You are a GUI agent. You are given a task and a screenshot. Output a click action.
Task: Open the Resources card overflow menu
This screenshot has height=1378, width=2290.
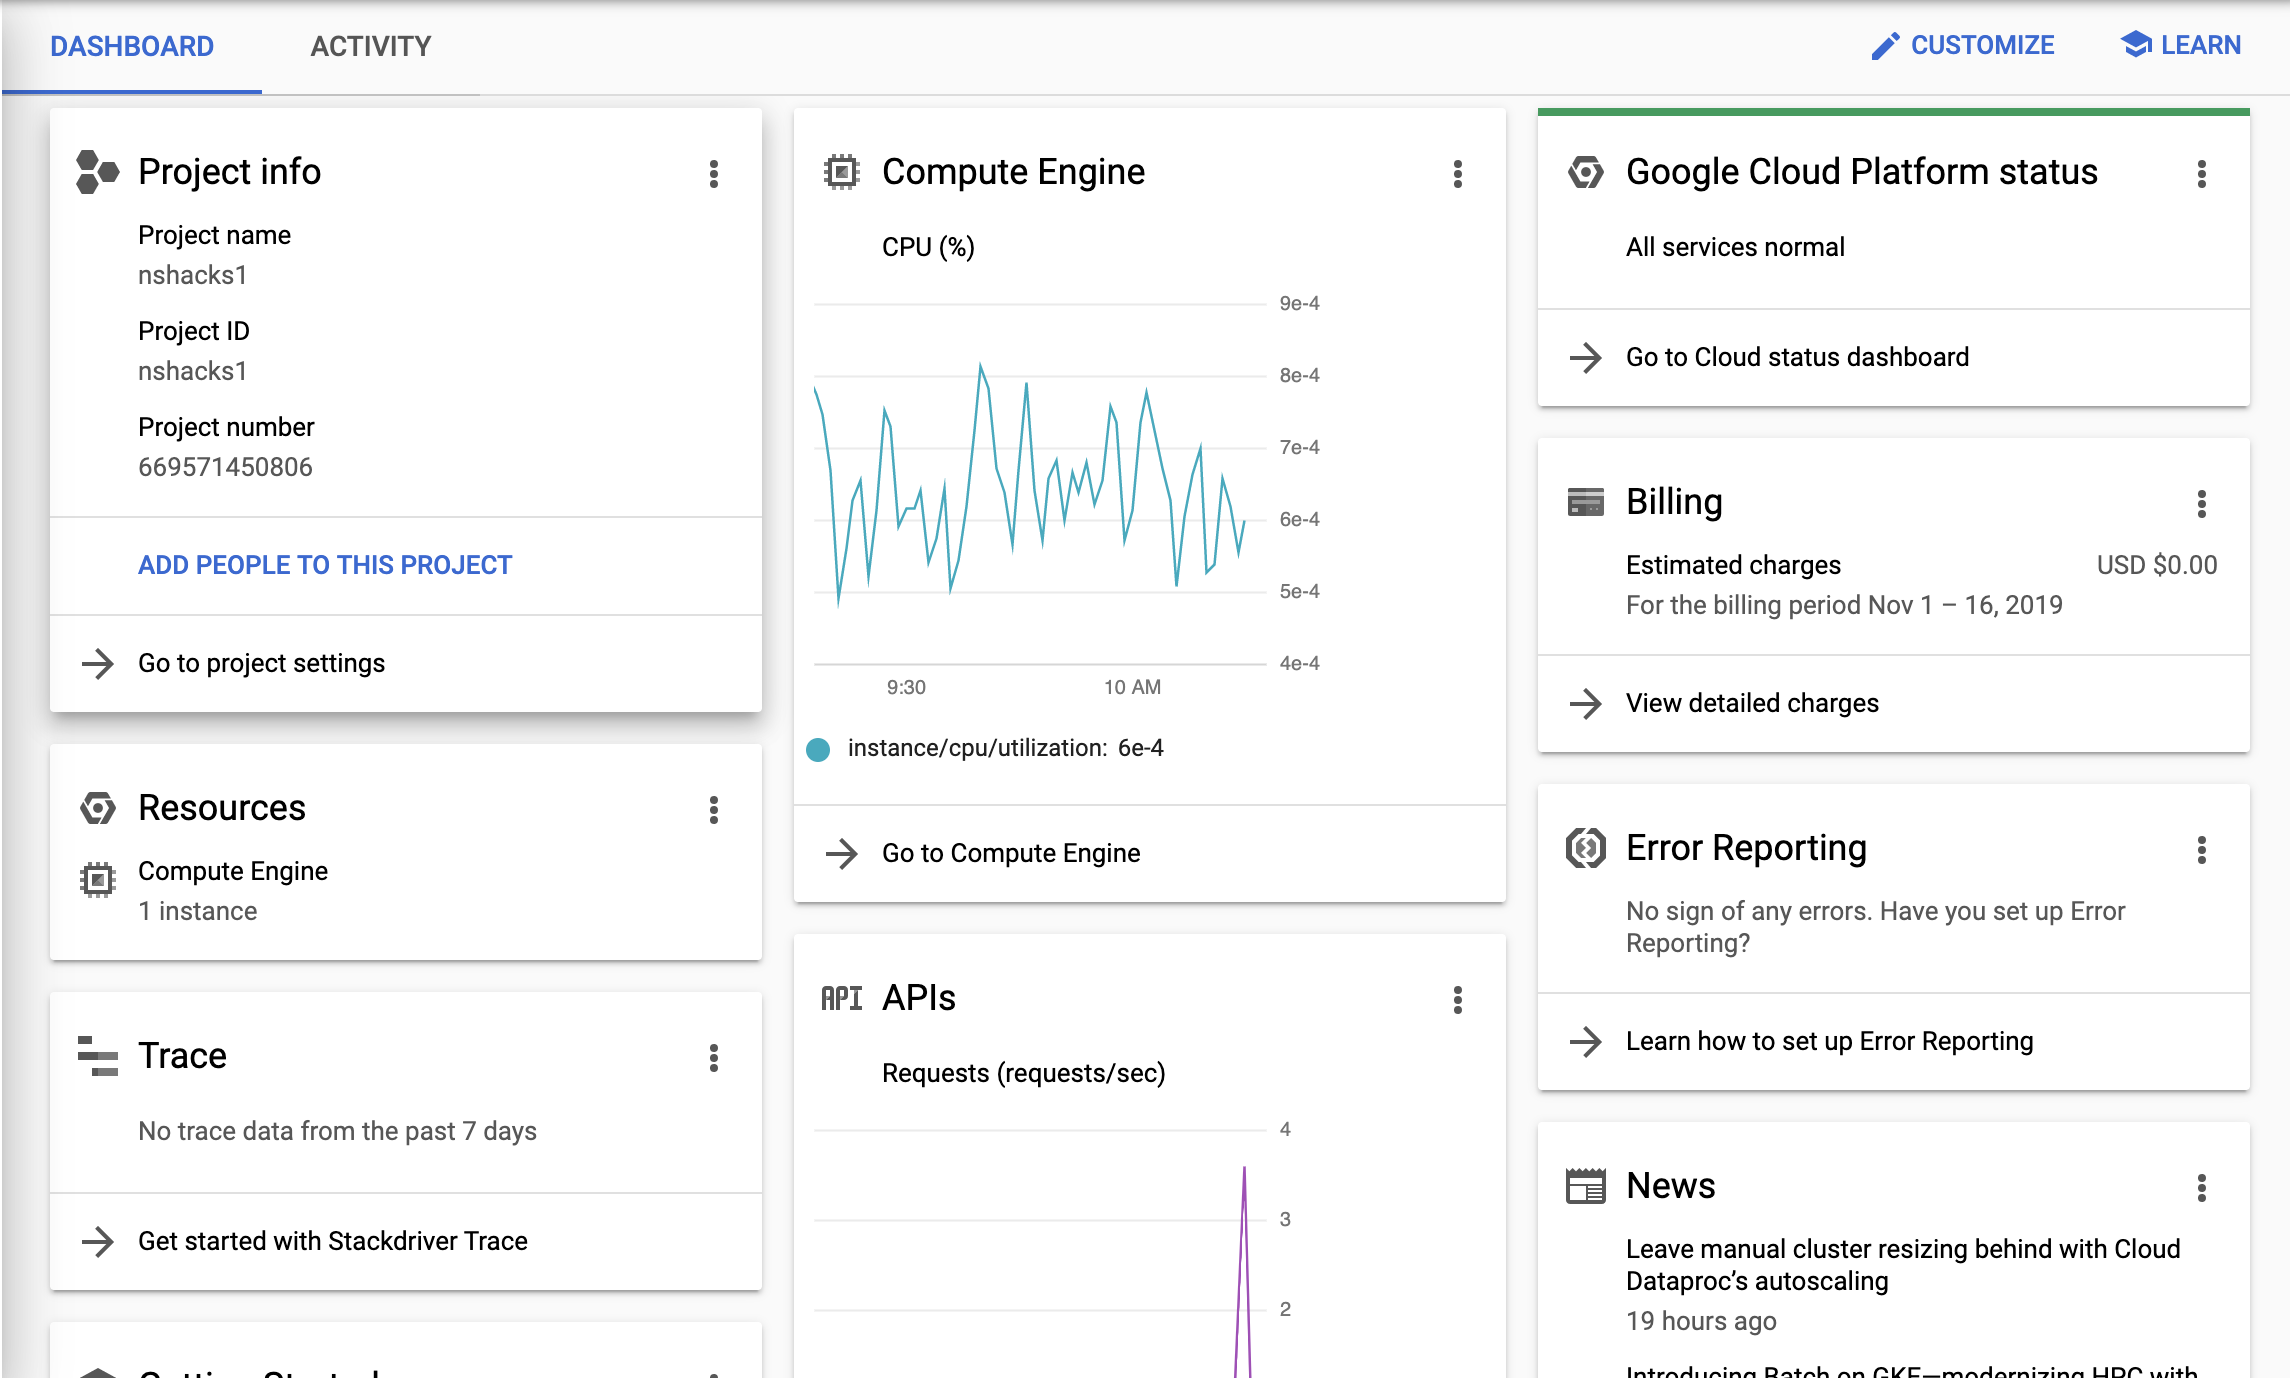pyautogui.click(x=714, y=810)
